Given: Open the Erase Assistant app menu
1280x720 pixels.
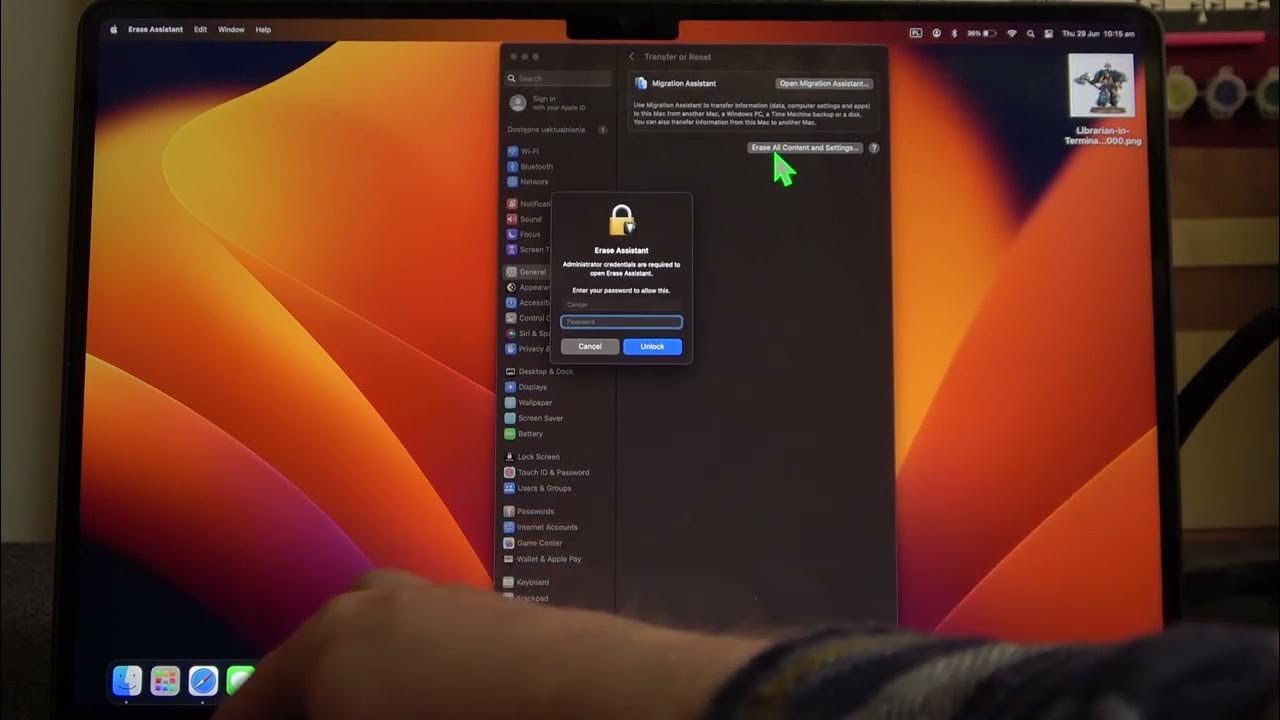Looking at the screenshot, I should (x=155, y=30).
